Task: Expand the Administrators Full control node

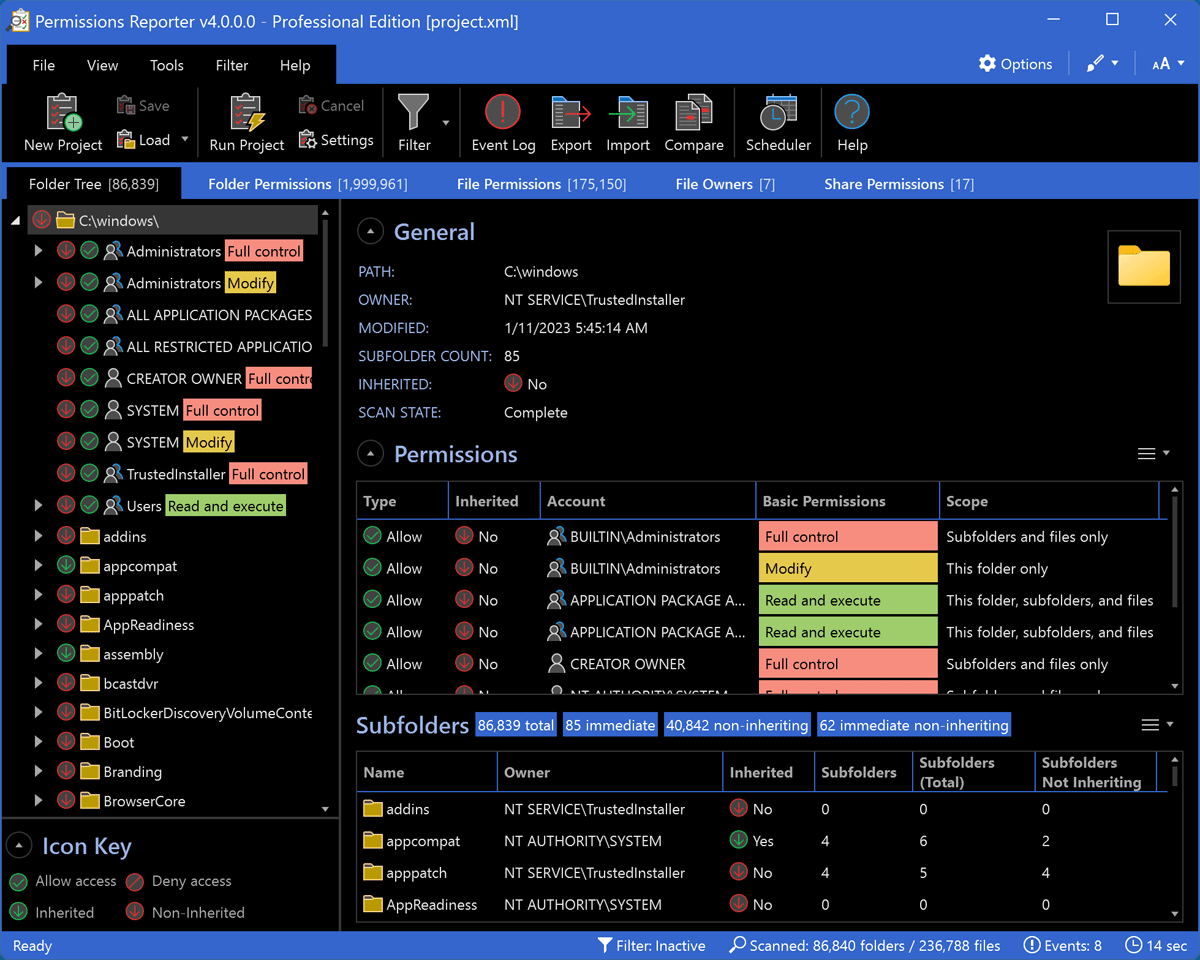Action: click(39, 251)
